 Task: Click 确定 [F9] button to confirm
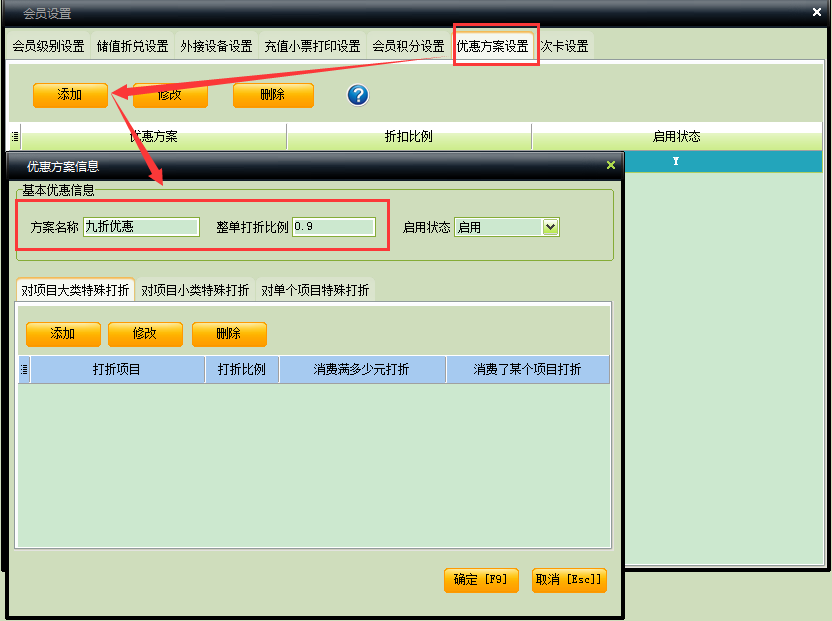(481, 580)
